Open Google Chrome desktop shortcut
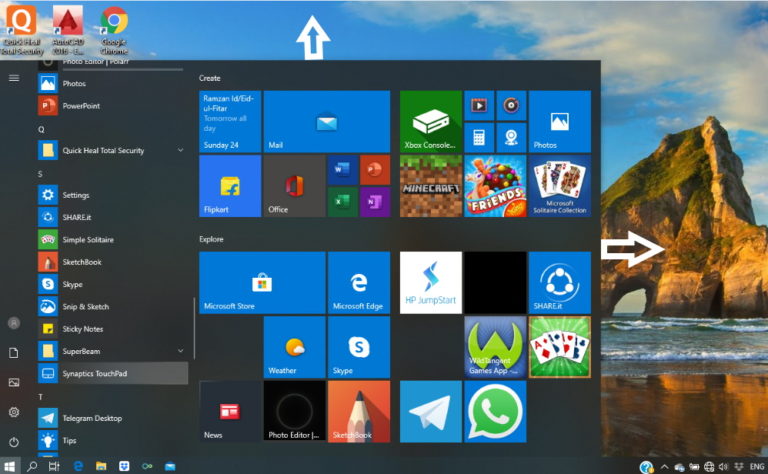This screenshot has width=768, height=474. pyautogui.click(x=114, y=30)
